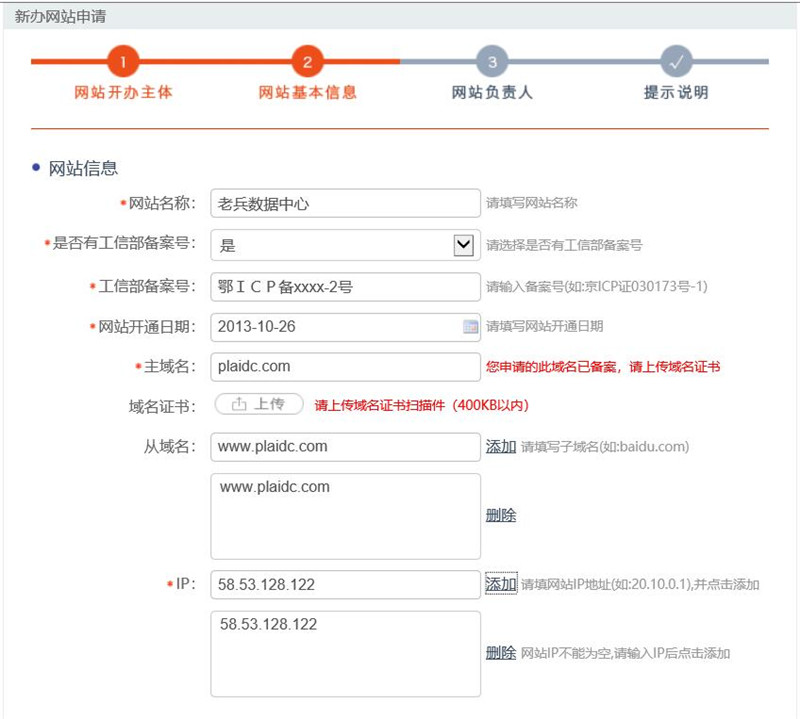Focus the 主域名 input containing plaidc.com
Screen dimensions: 800x719
pos(345,366)
